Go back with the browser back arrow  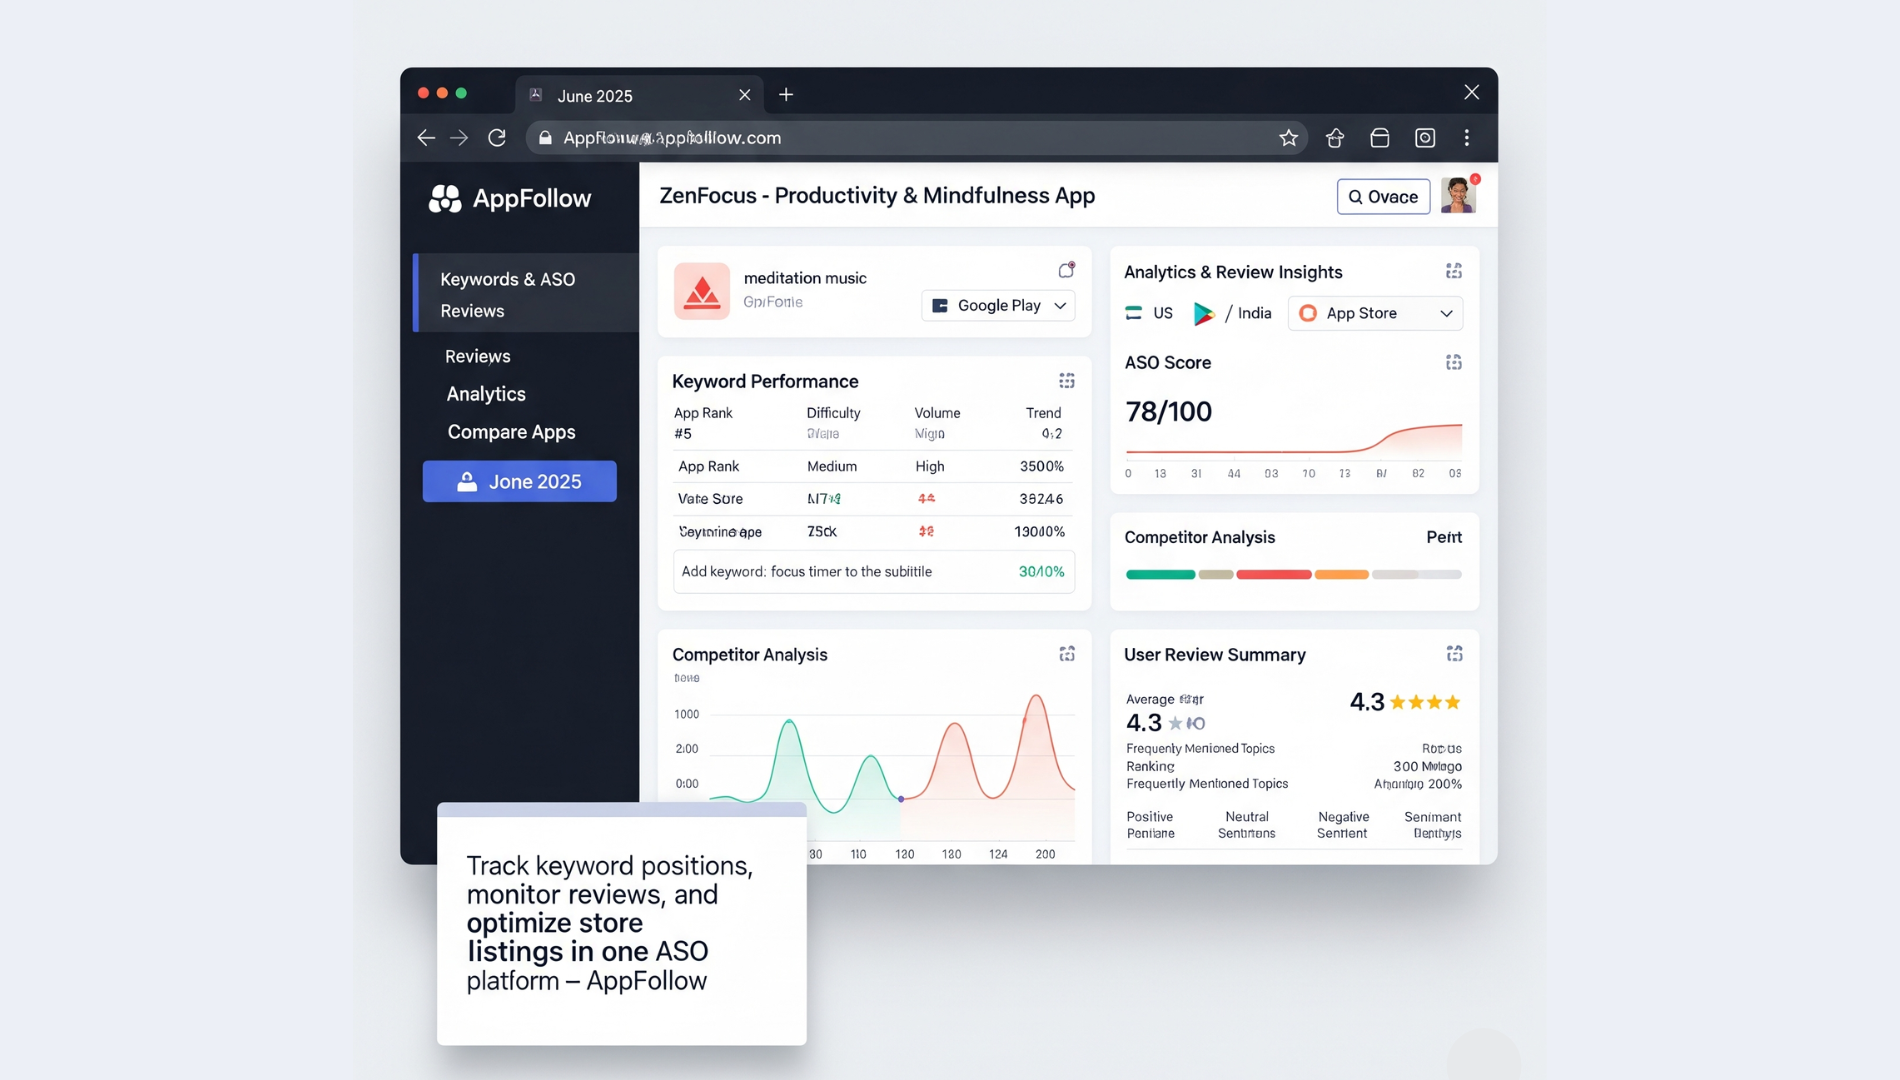[x=426, y=138]
